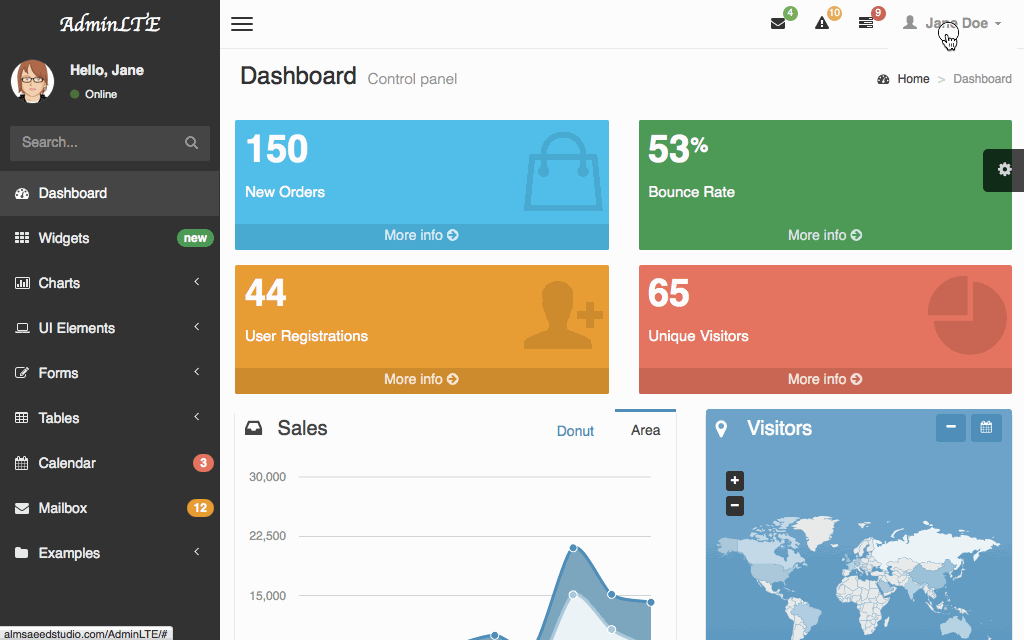
Task: Click the Home breadcrumb link
Action: point(913,79)
